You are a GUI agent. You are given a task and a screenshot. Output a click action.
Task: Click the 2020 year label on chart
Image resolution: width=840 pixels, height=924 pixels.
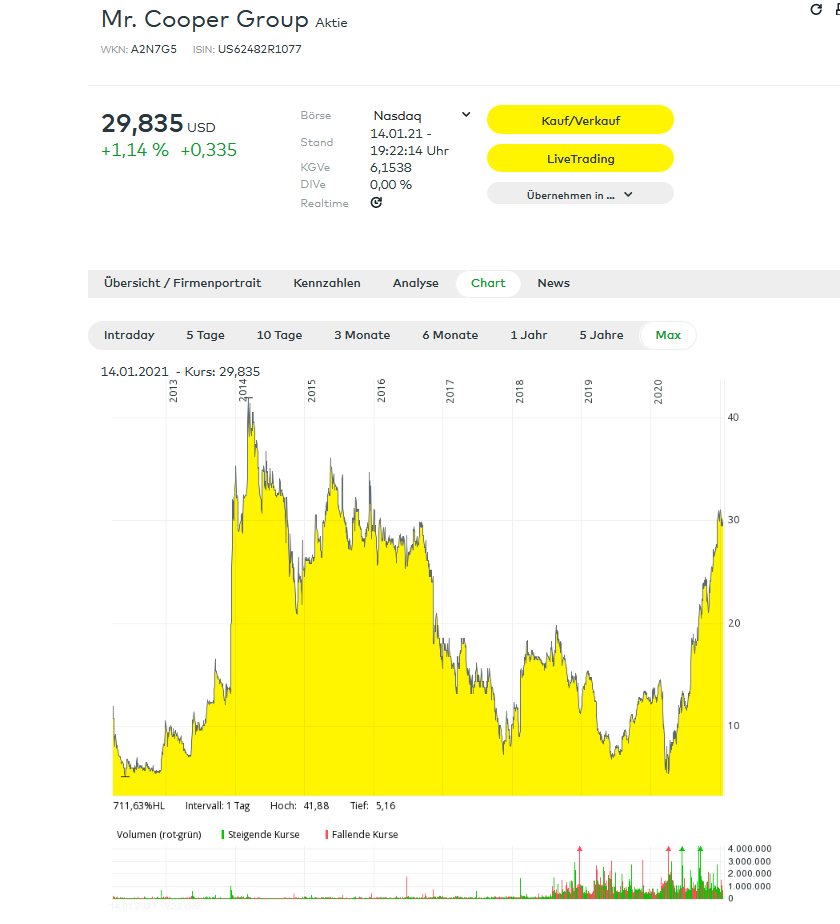[658, 391]
